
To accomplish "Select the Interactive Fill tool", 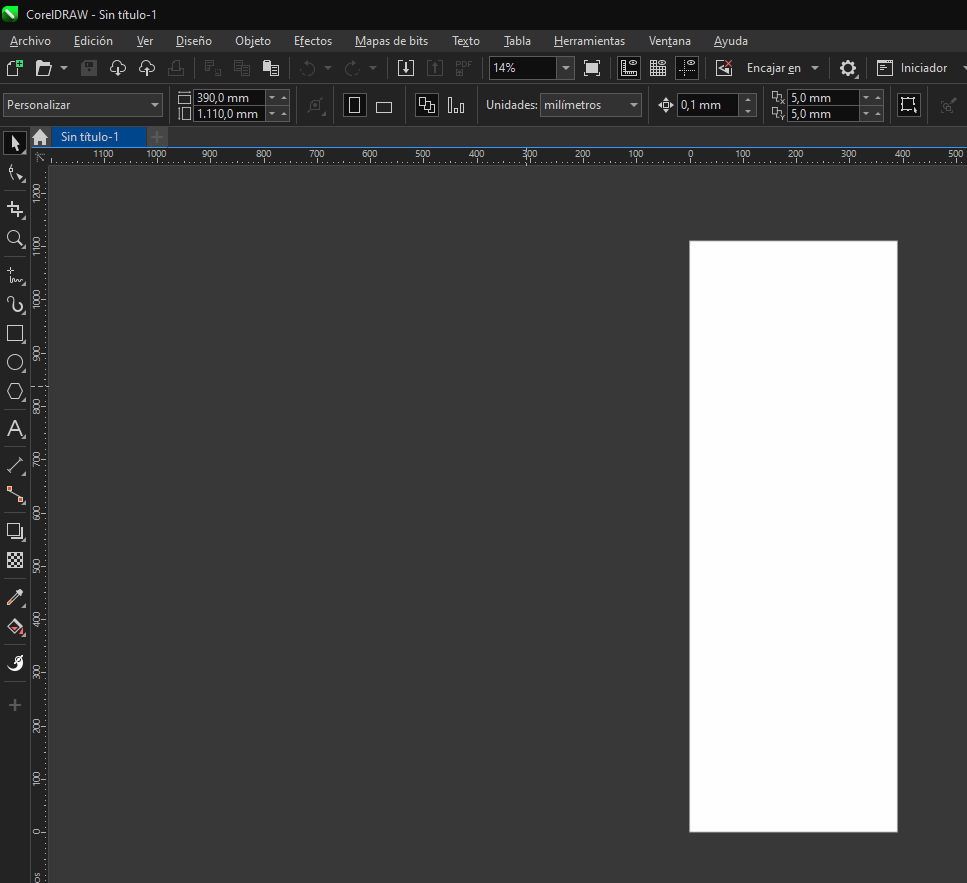I will pyautogui.click(x=15, y=628).
